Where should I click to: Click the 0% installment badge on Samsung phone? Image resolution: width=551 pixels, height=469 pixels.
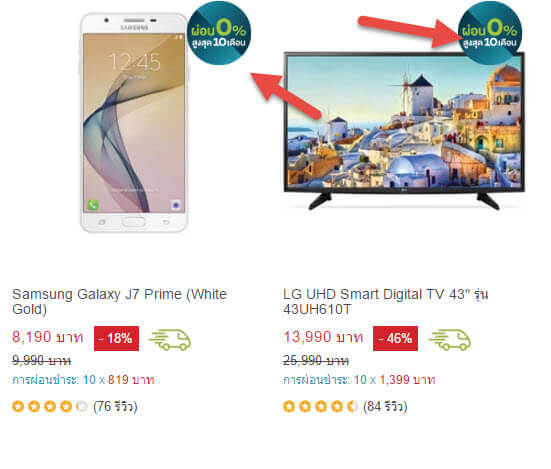(x=219, y=33)
